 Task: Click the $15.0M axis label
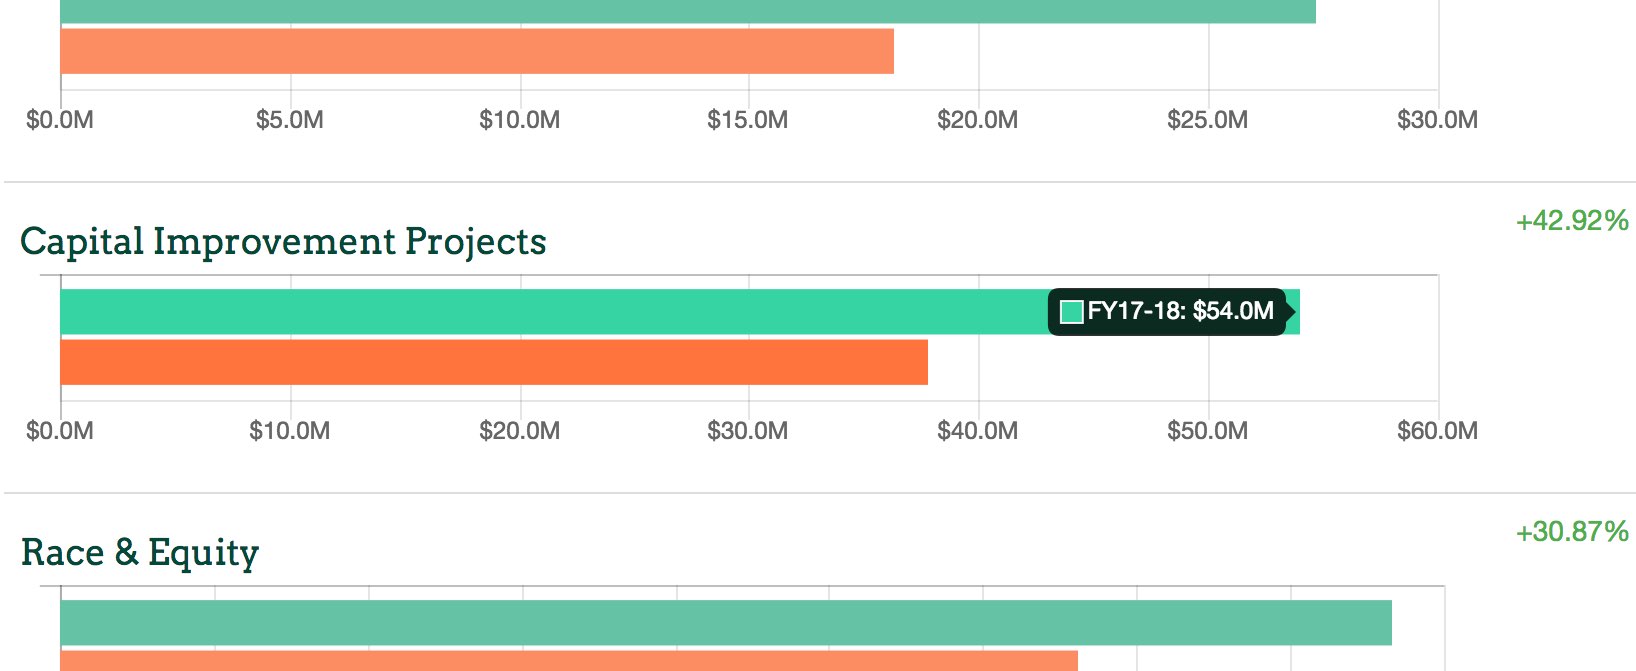point(747,120)
